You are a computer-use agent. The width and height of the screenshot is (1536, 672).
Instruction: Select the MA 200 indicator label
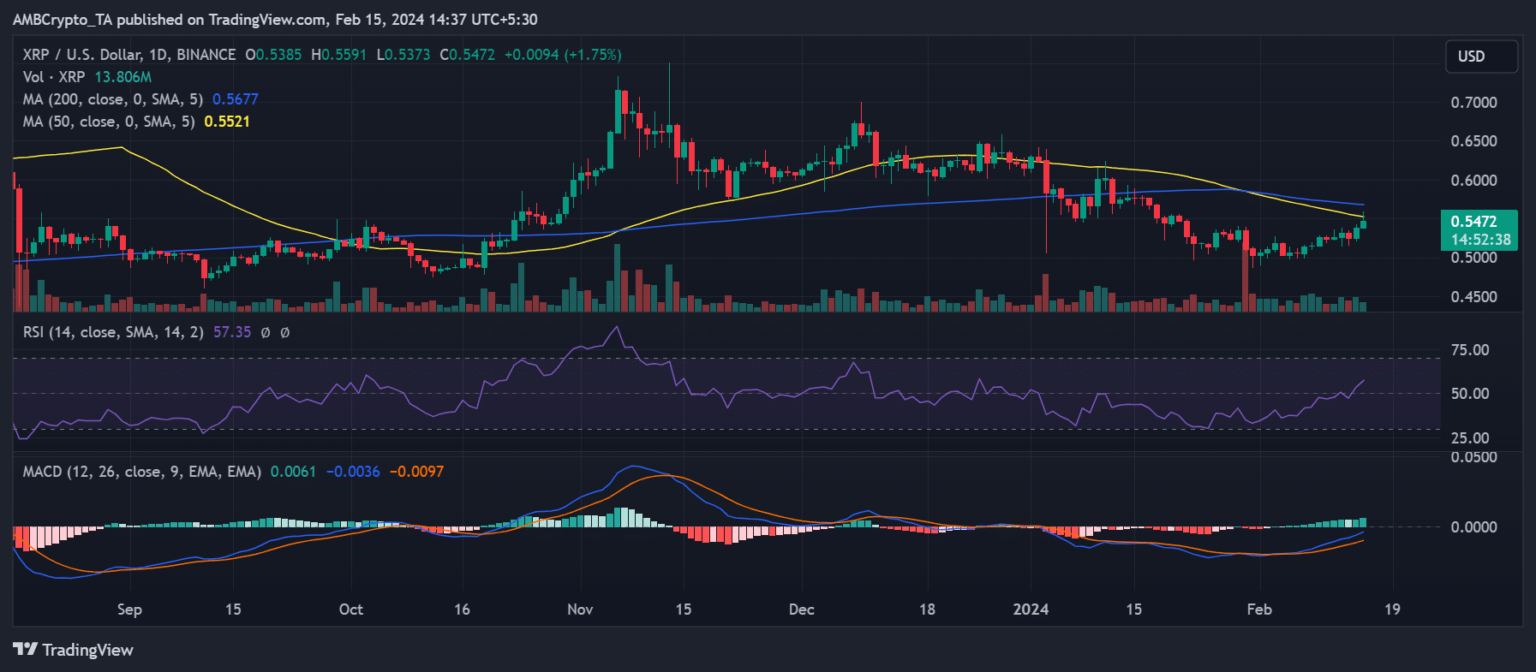(x=109, y=99)
